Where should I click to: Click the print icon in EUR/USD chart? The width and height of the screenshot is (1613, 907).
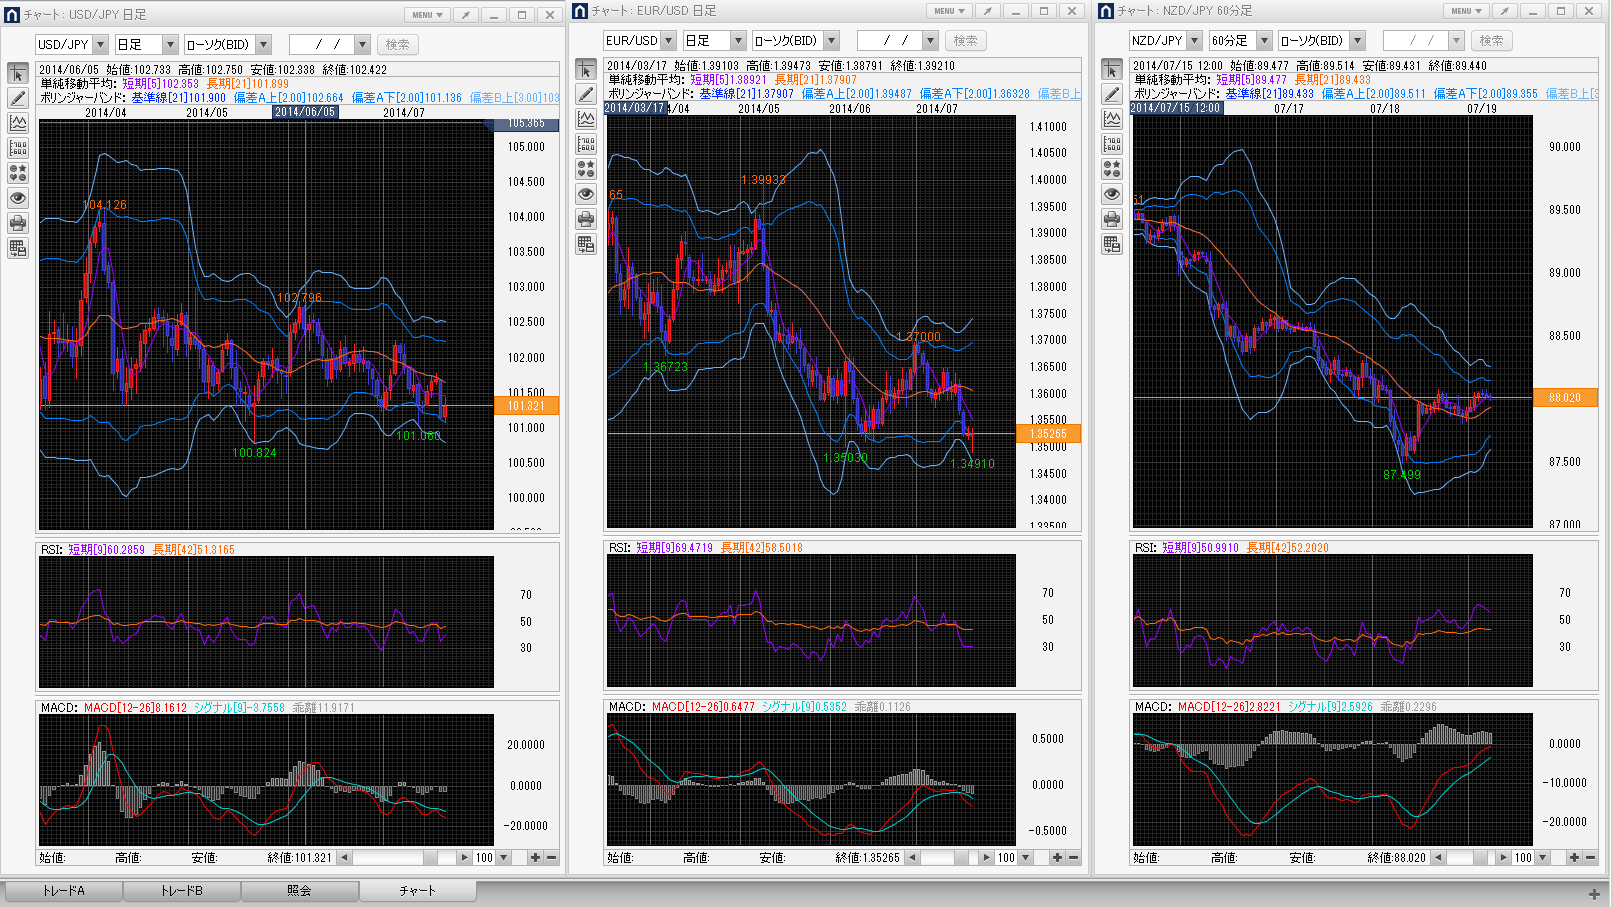586,219
